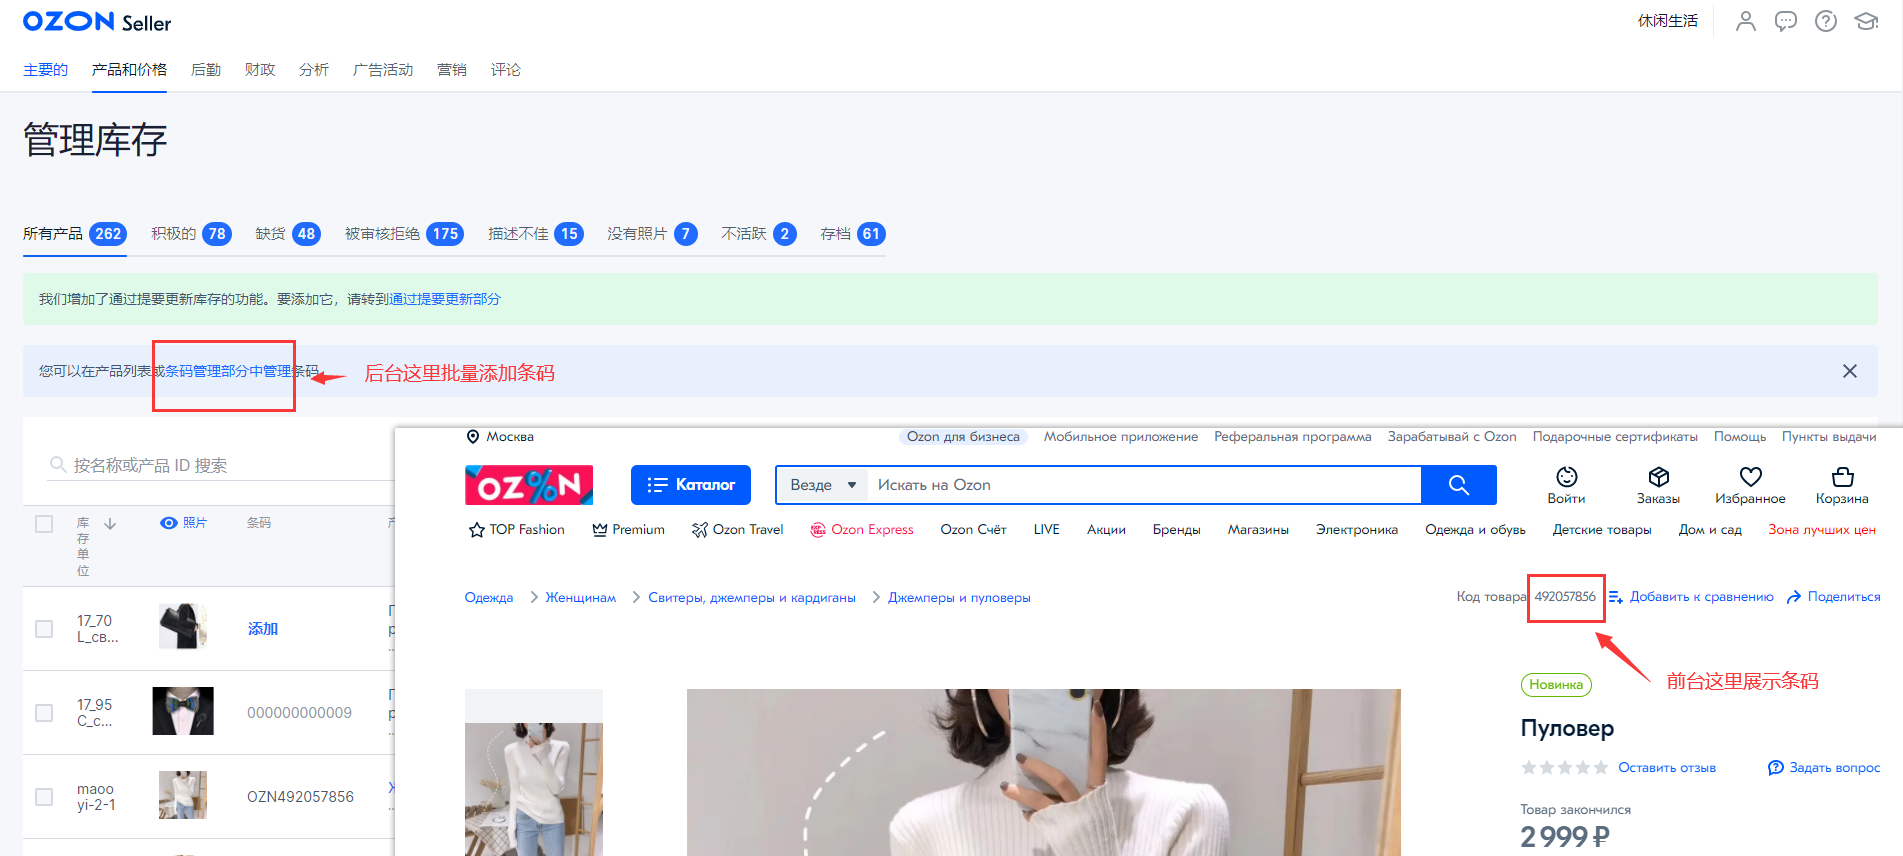Viewport: 1903px width, 856px height.
Task: Click the product thumbnail for row 17_95
Action: pyautogui.click(x=183, y=711)
